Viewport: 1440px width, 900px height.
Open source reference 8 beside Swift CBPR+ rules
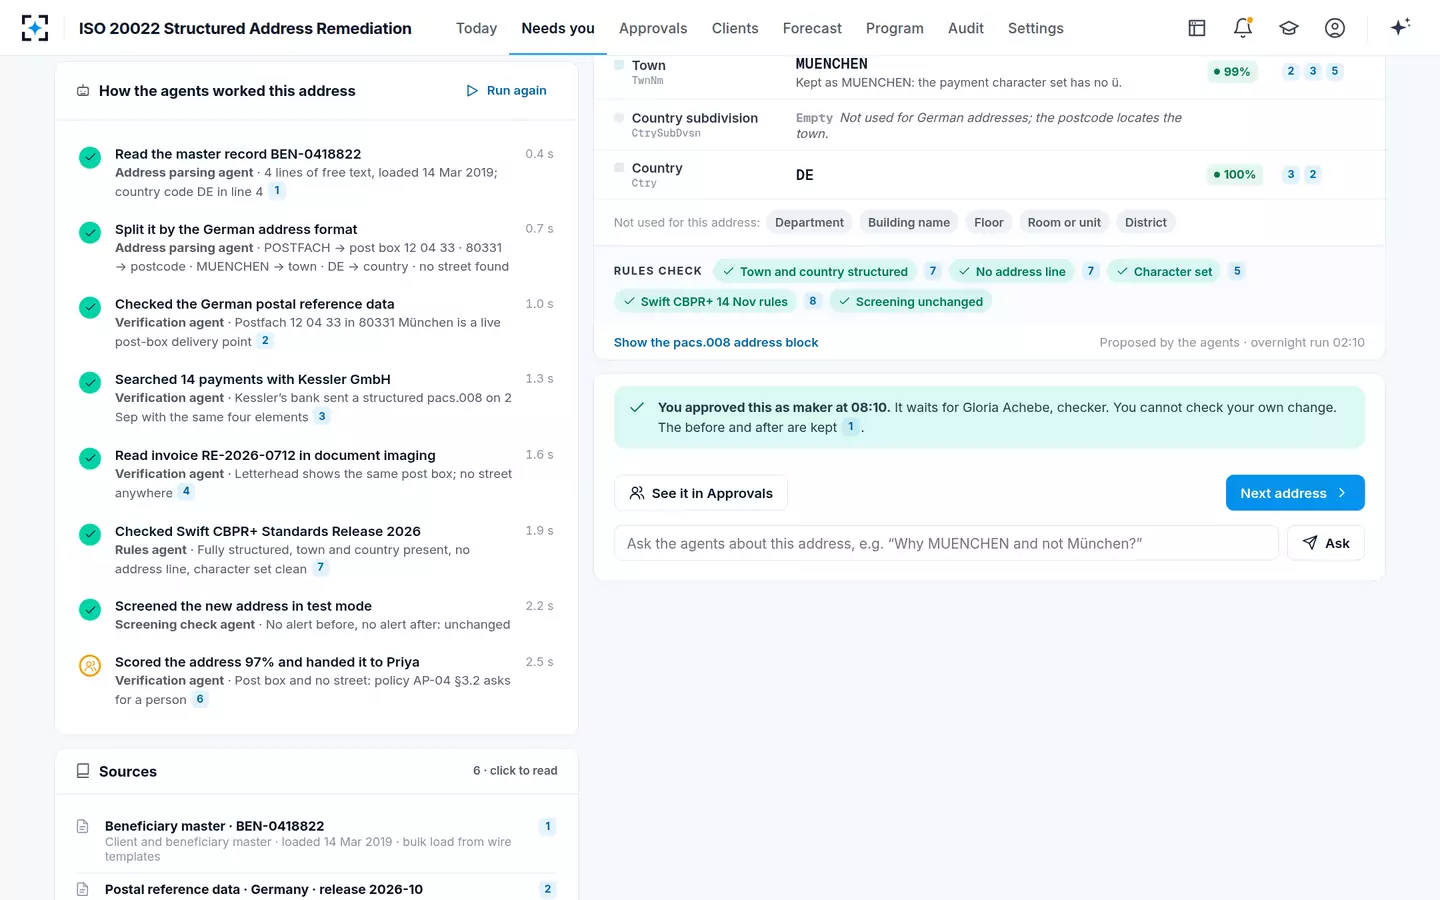[x=813, y=301]
